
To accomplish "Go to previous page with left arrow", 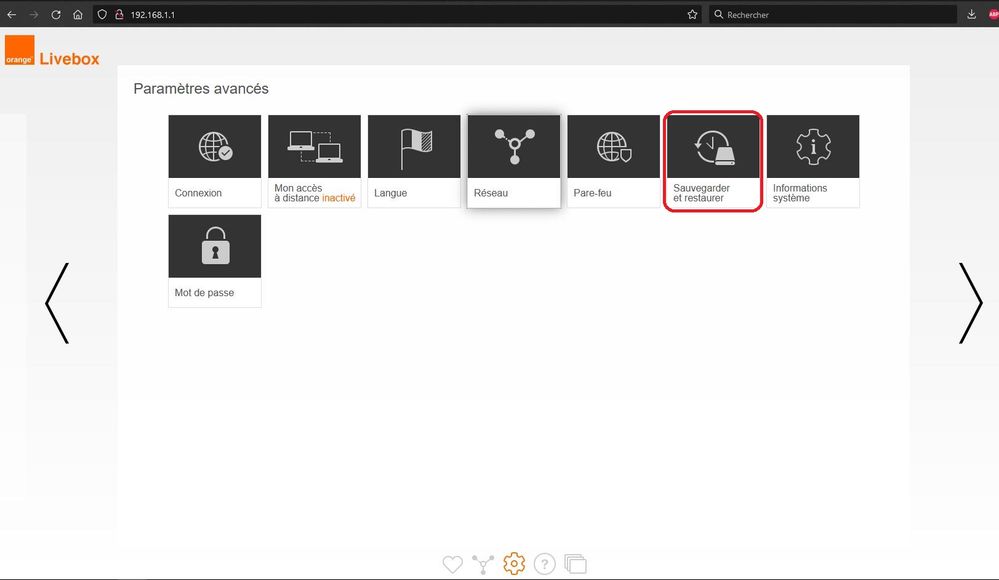I will pos(57,303).
